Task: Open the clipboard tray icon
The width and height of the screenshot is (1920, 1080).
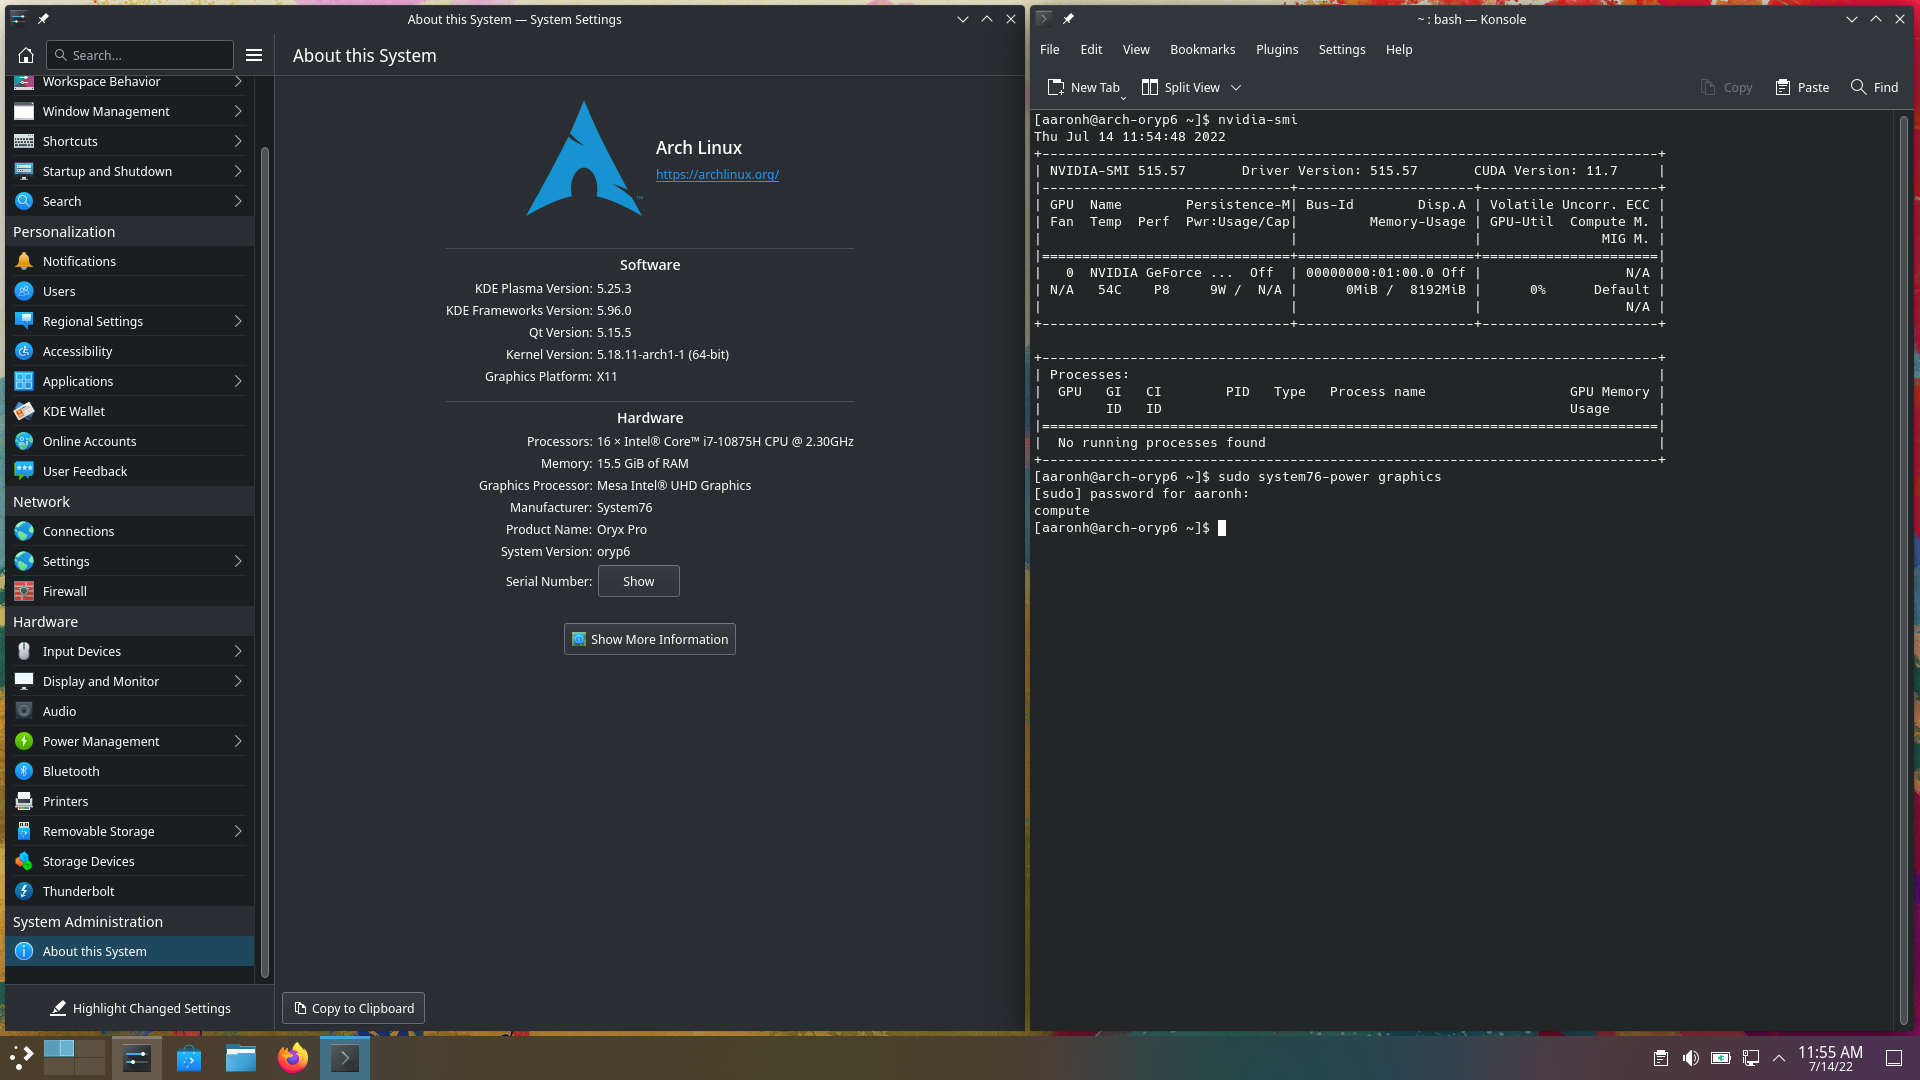Action: coord(1660,1058)
